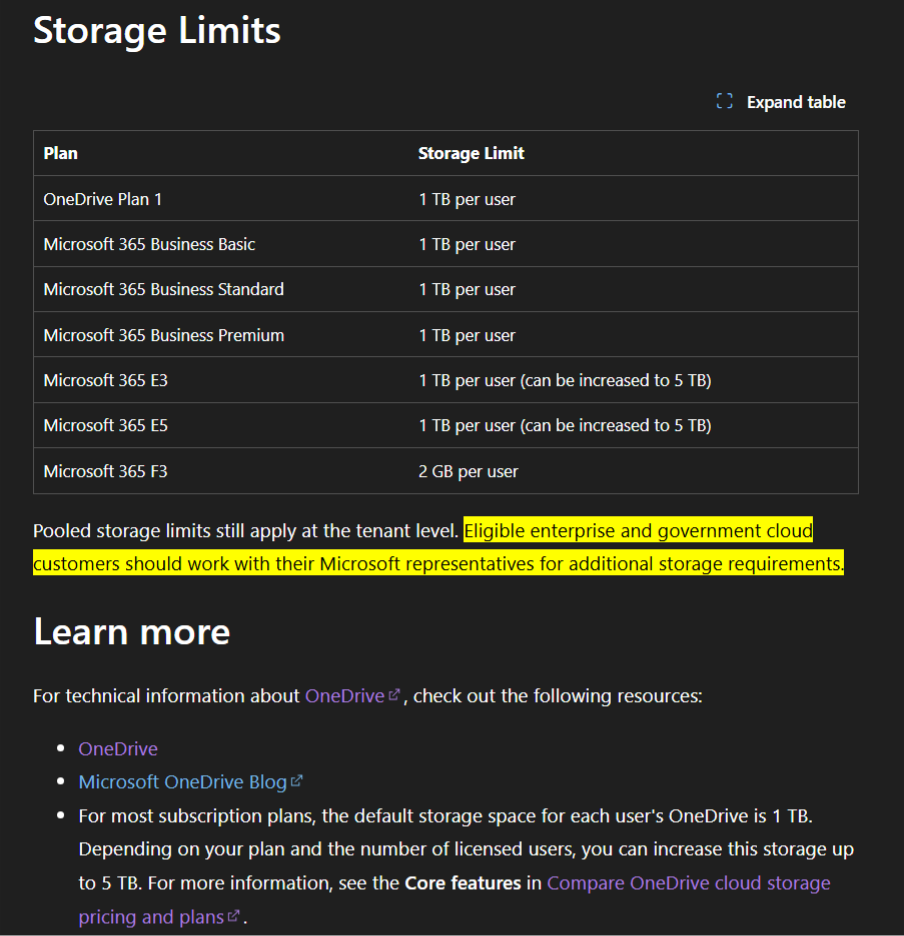
Task: Click the Expand table button
Action: (x=781, y=102)
